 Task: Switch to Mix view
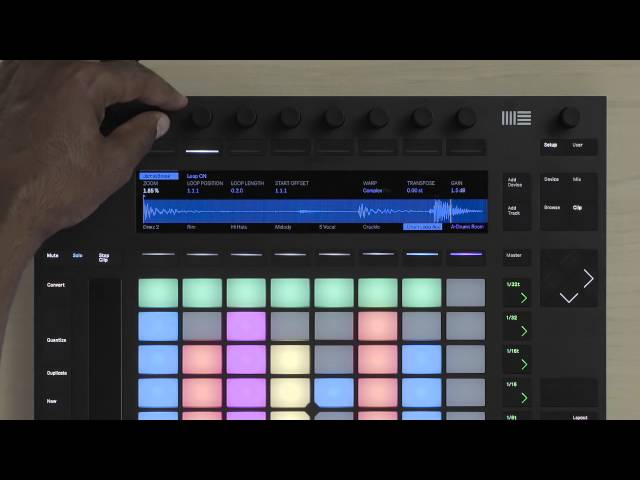click(x=577, y=179)
